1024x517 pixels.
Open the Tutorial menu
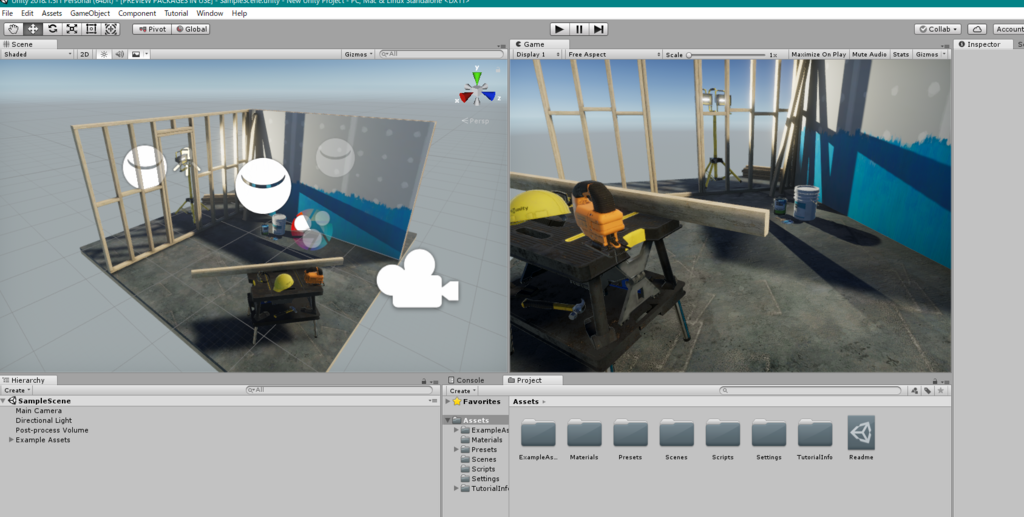pyautogui.click(x=176, y=13)
